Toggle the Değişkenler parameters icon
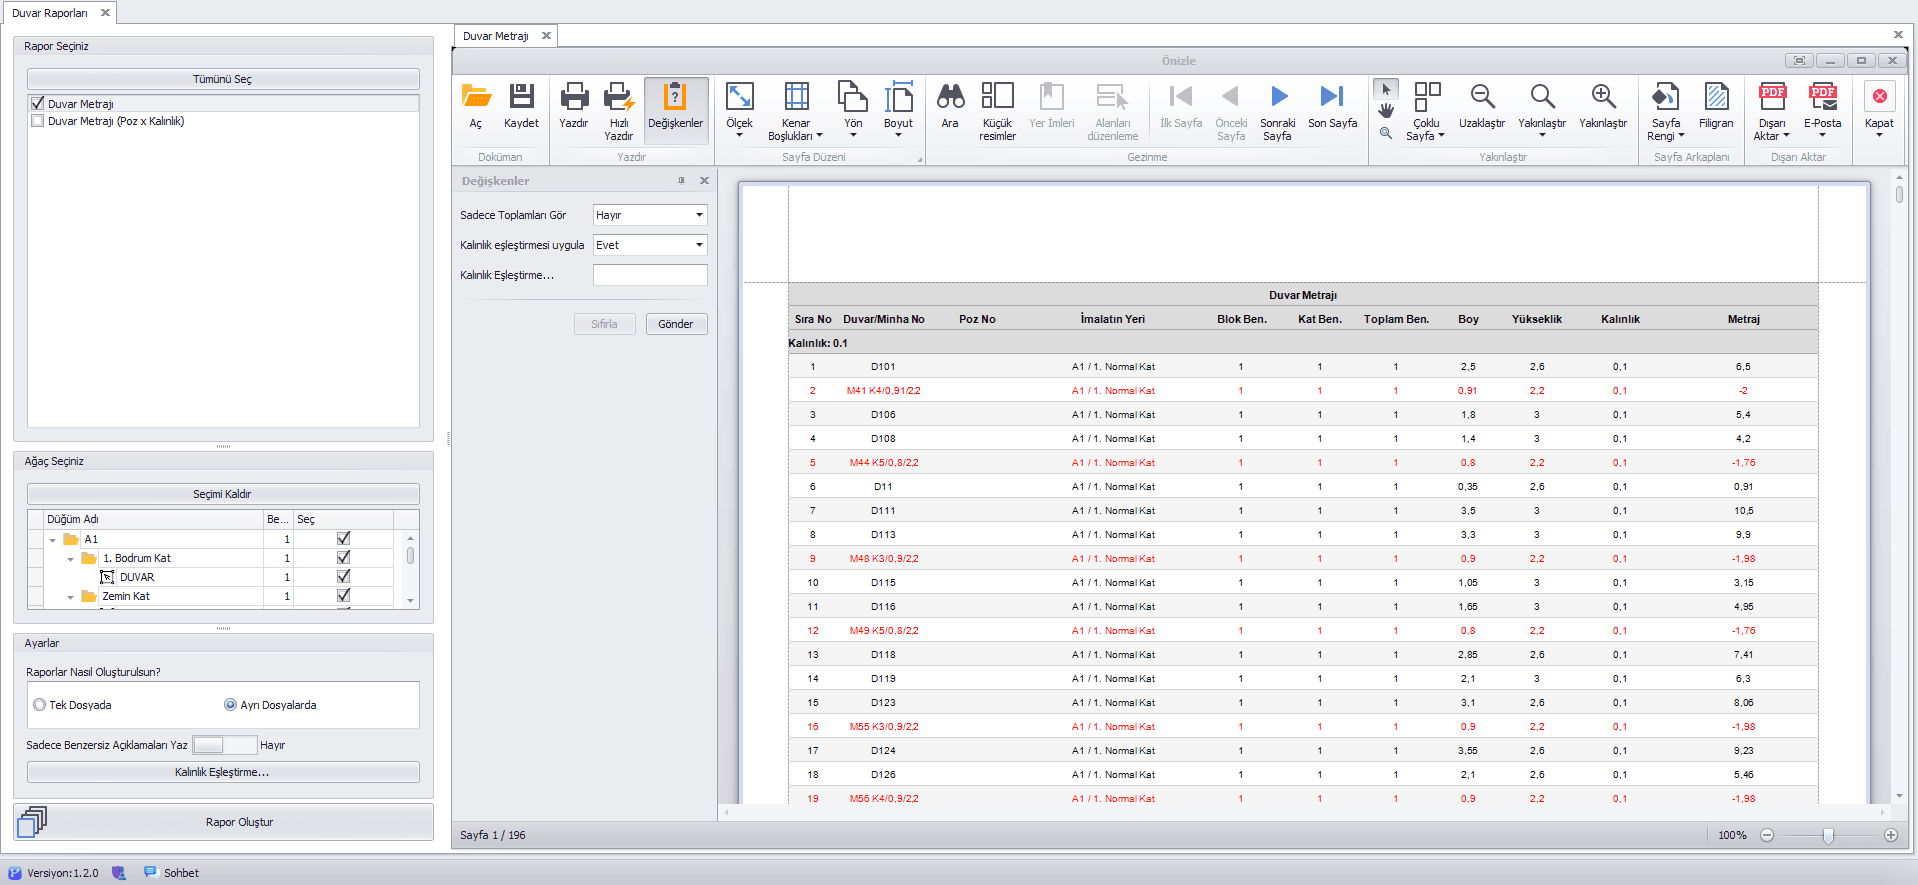1918x885 pixels. tap(675, 97)
